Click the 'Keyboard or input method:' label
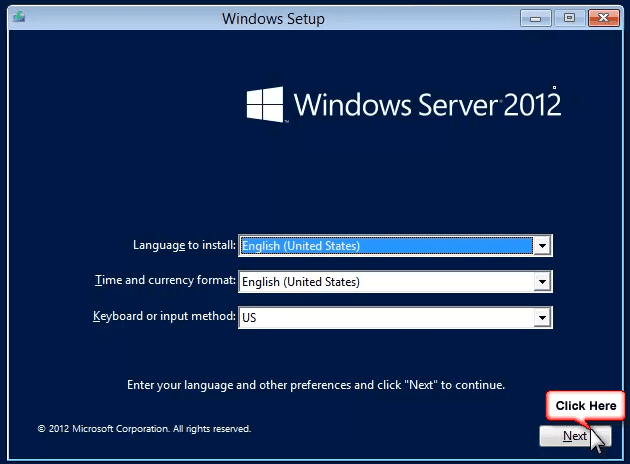This screenshot has width=630, height=464. pos(164,316)
